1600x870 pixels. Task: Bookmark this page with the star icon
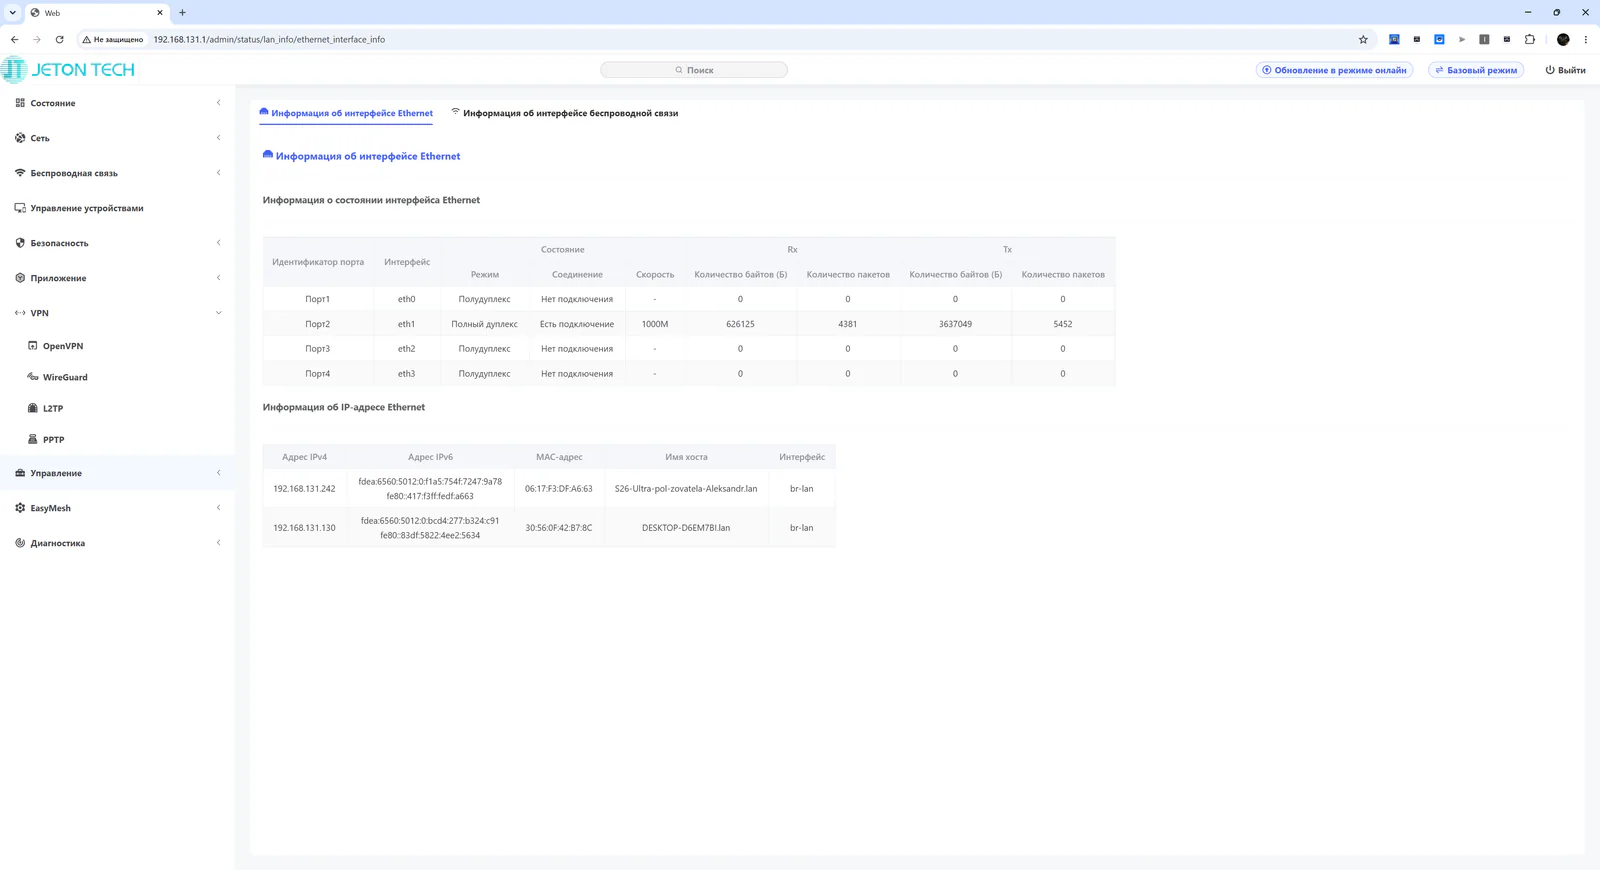1363,40
